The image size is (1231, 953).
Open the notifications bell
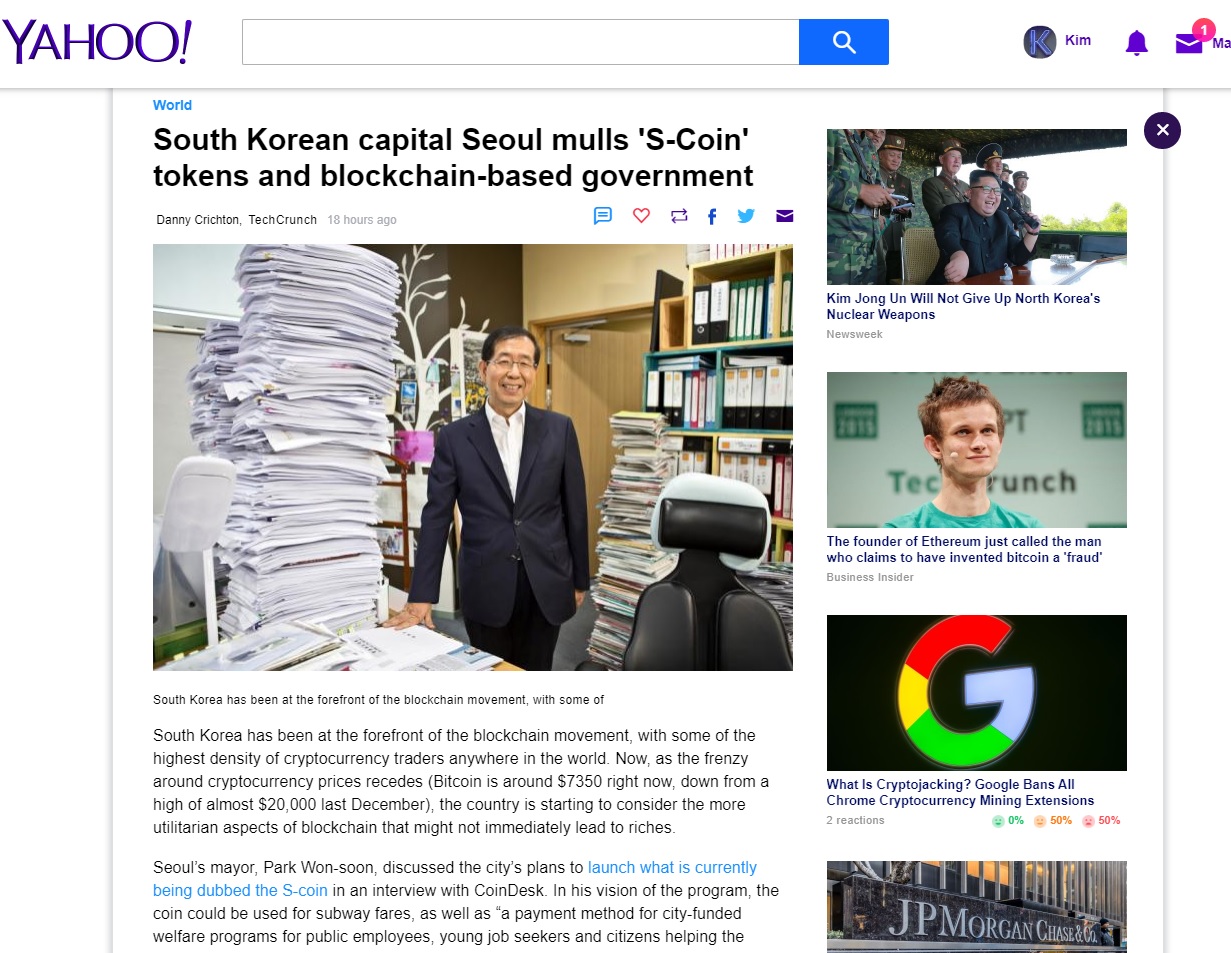(x=1136, y=42)
